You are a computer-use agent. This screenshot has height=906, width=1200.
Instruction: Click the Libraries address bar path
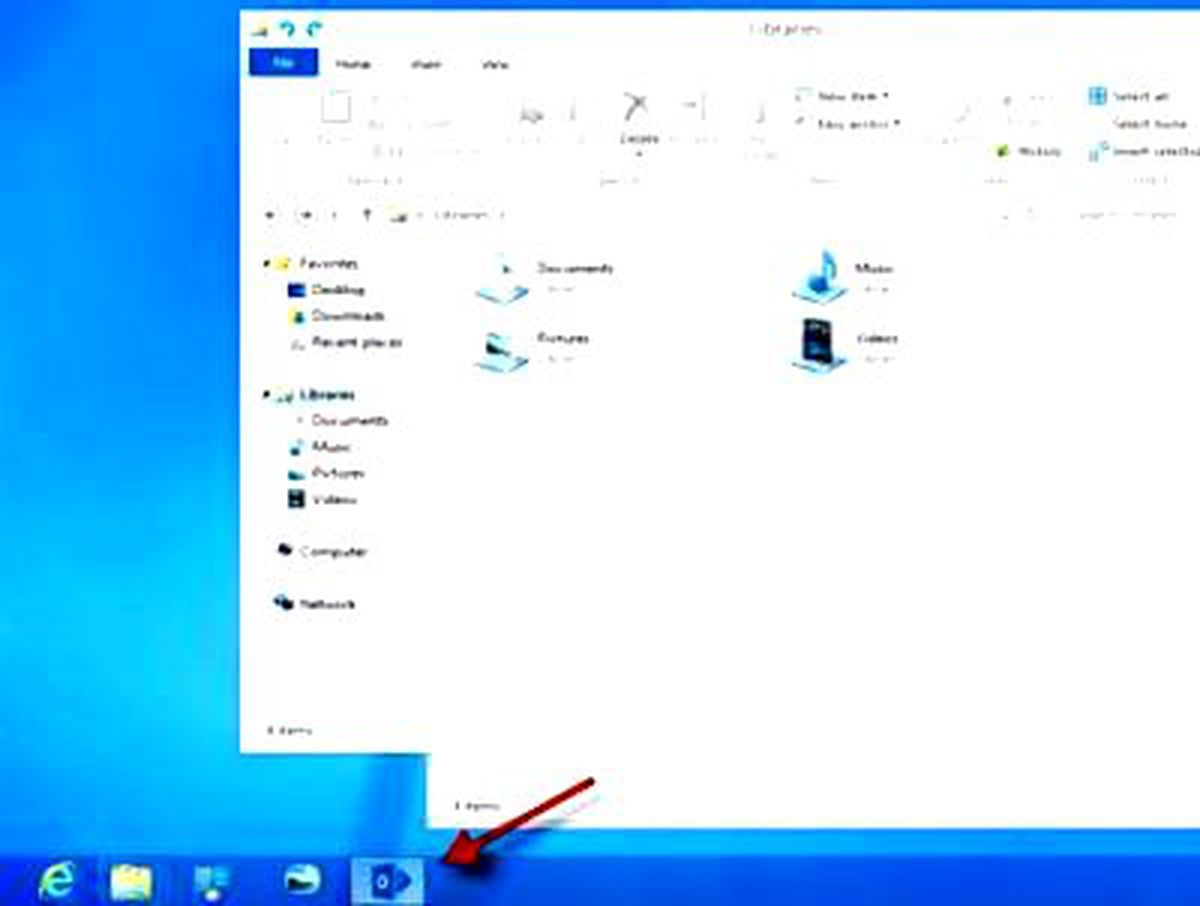[464, 215]
